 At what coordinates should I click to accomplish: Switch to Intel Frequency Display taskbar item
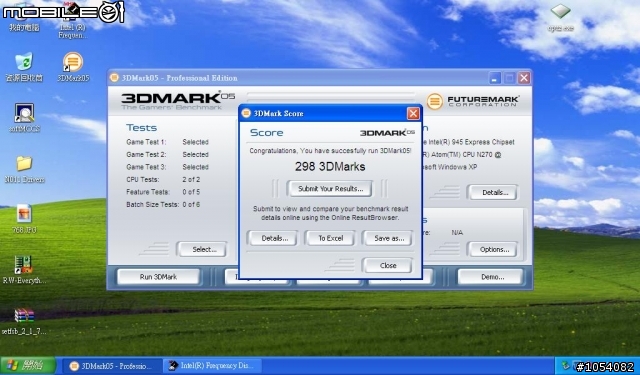click(211, 366)
